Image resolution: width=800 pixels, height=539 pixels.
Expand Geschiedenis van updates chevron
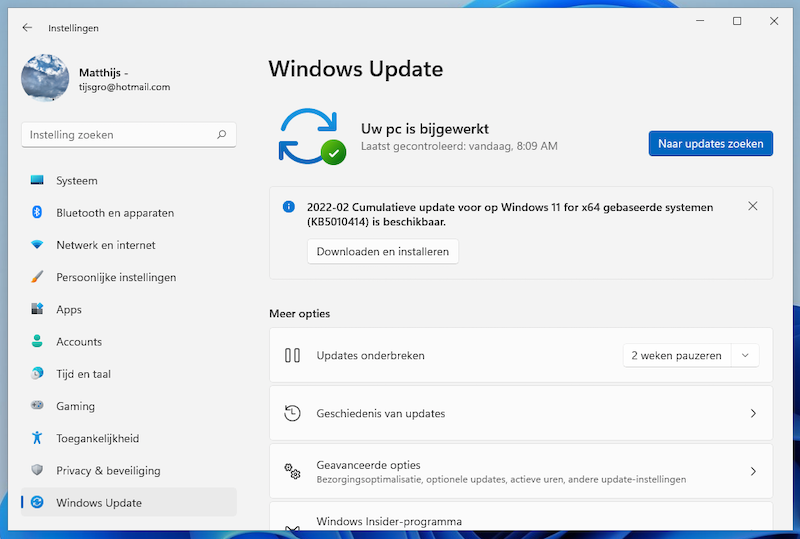pyautogui.click(x=753, y=413)
